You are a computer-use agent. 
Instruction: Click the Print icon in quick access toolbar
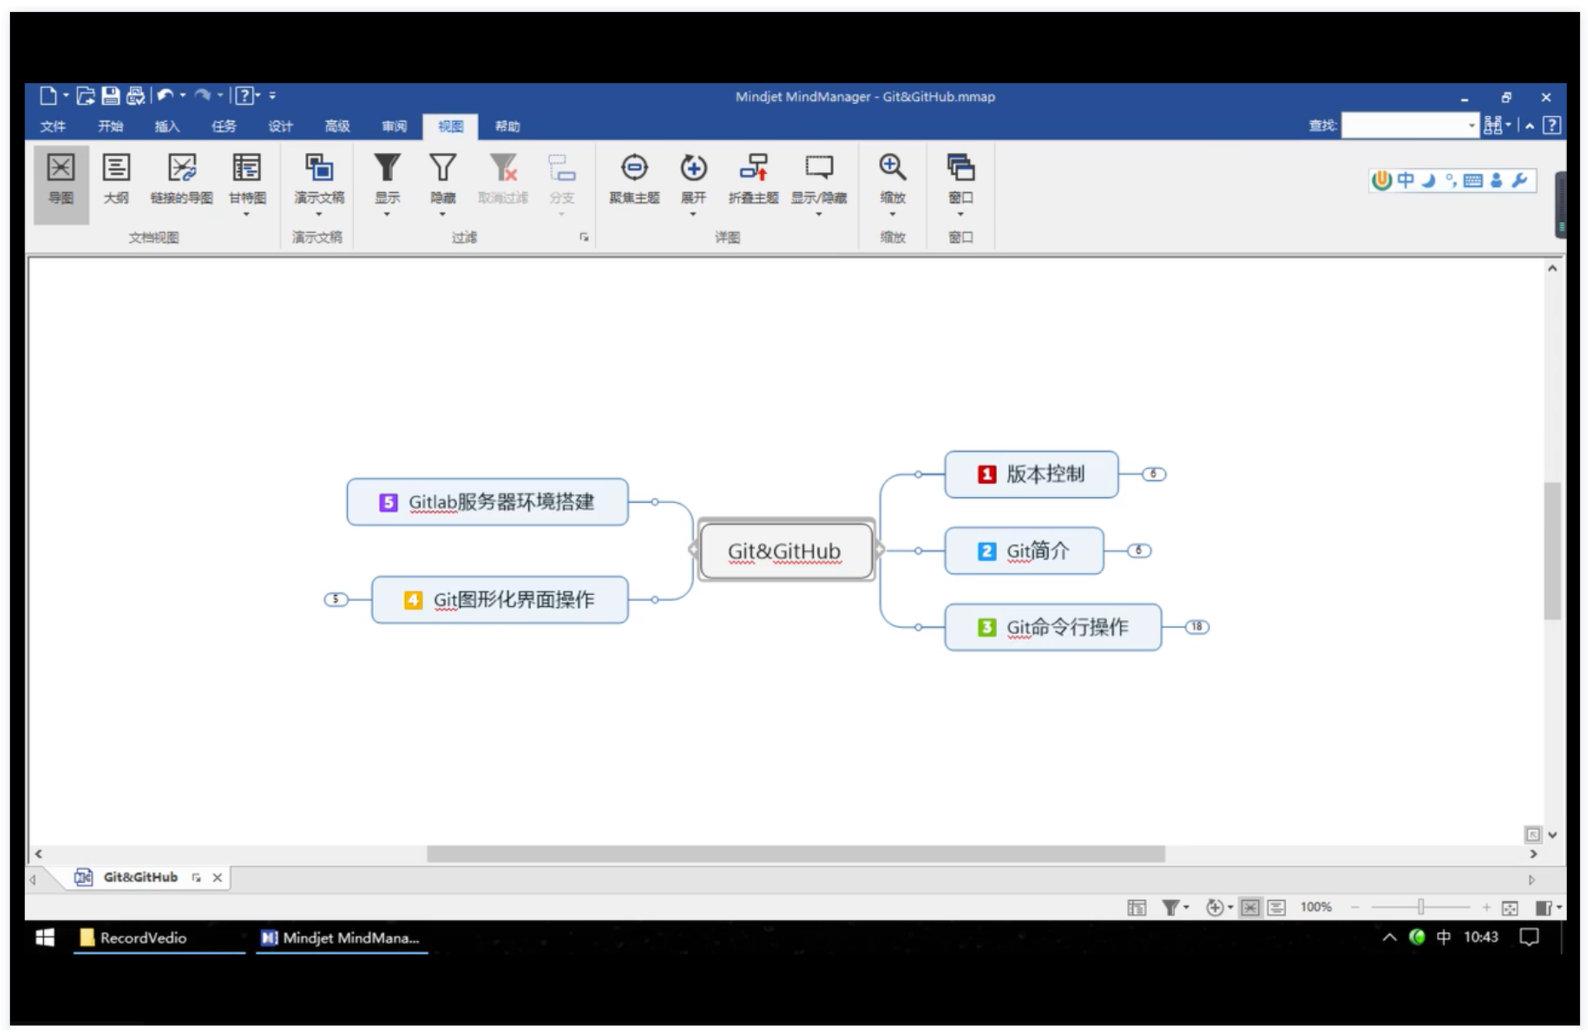[x=135, y=96]
